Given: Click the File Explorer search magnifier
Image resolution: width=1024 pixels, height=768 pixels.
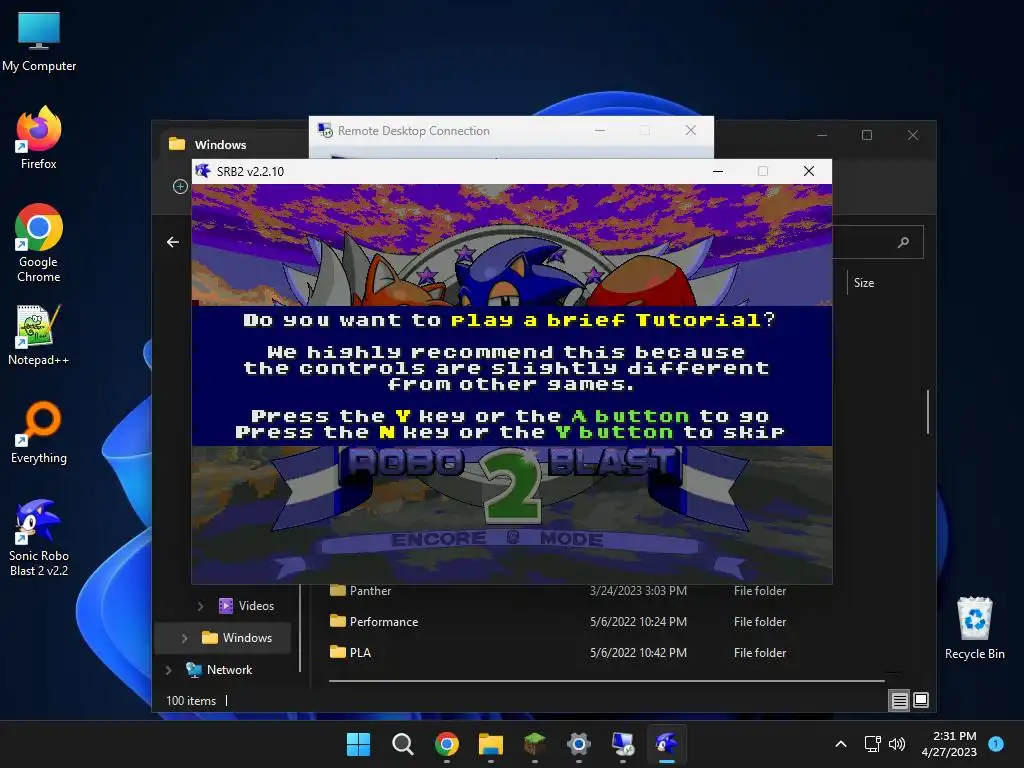Looking at the screenshot, I should (903, 242).
